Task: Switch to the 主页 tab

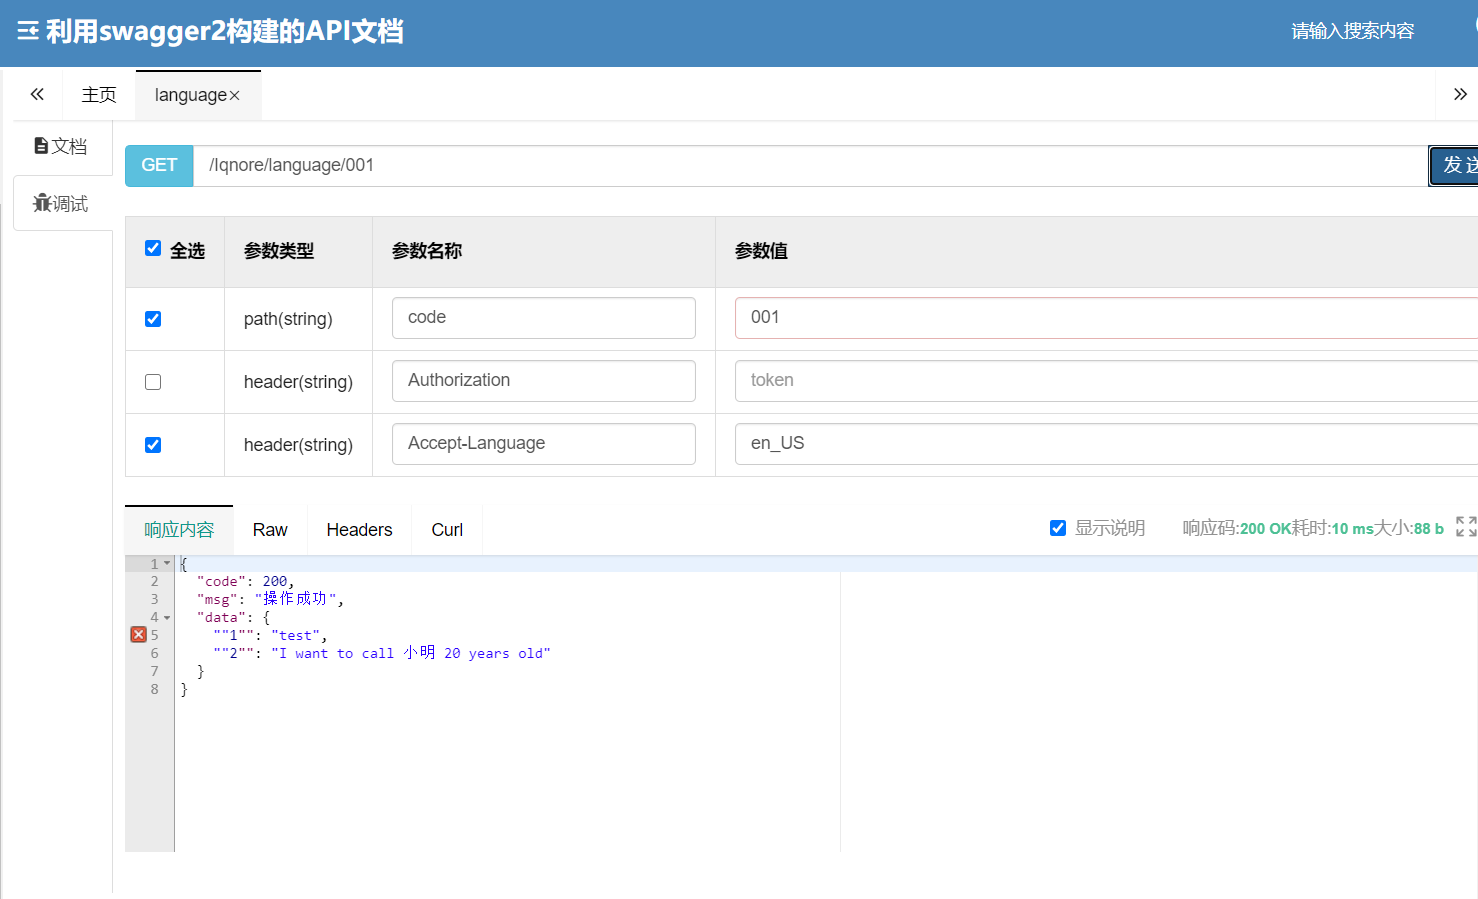Action: 99,95
